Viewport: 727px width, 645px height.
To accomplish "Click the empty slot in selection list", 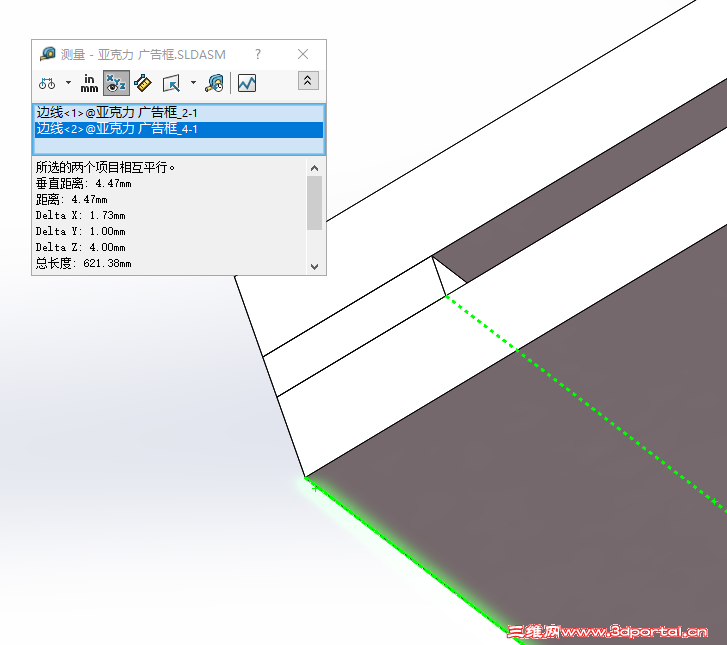I will pos(179,145).
